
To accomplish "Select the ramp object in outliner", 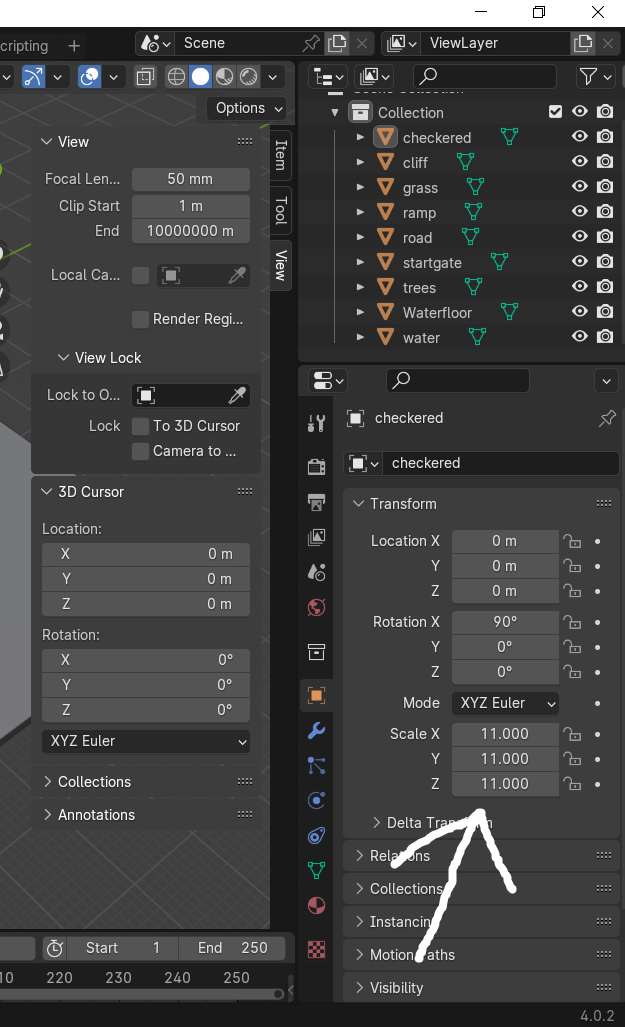I will click(419, 212).
